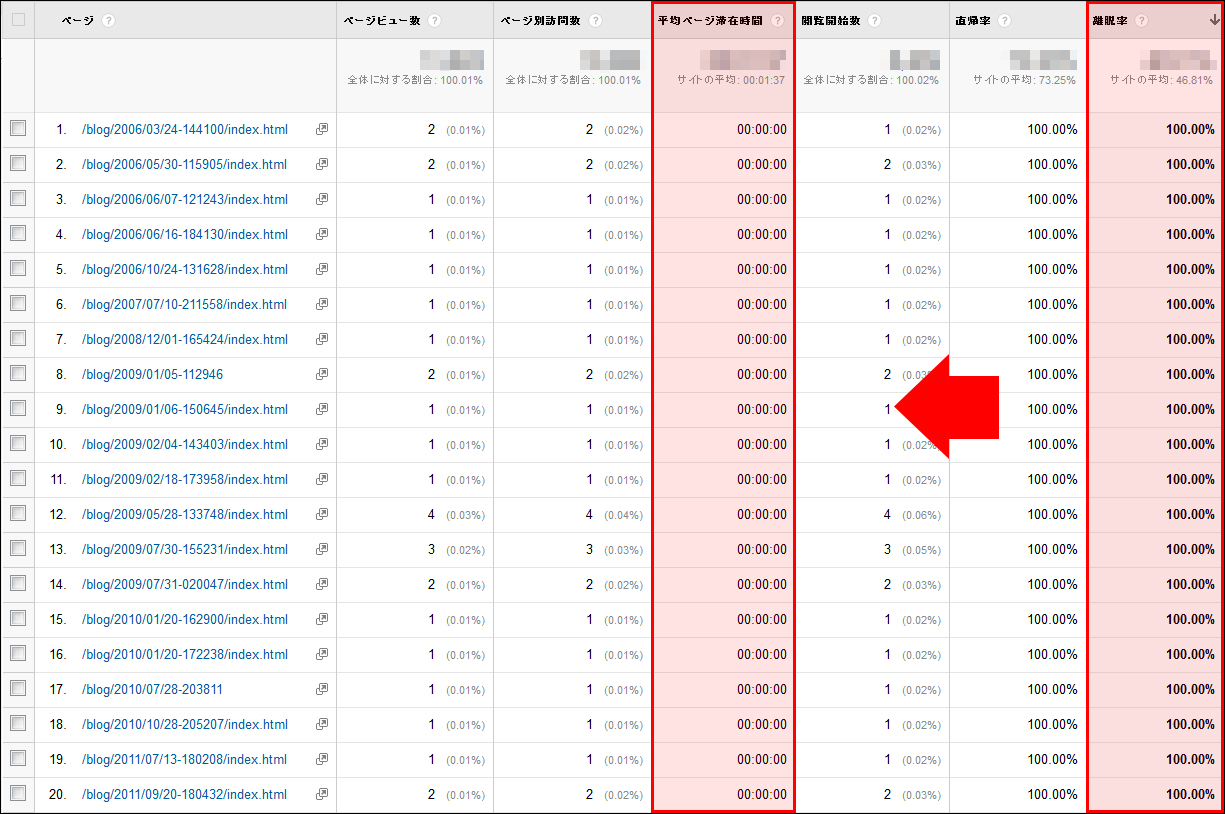Select pageview cell '4 (0.03%)' in row 12
Viewport: 1225px width, 814px height.
(x=457, y=514)
